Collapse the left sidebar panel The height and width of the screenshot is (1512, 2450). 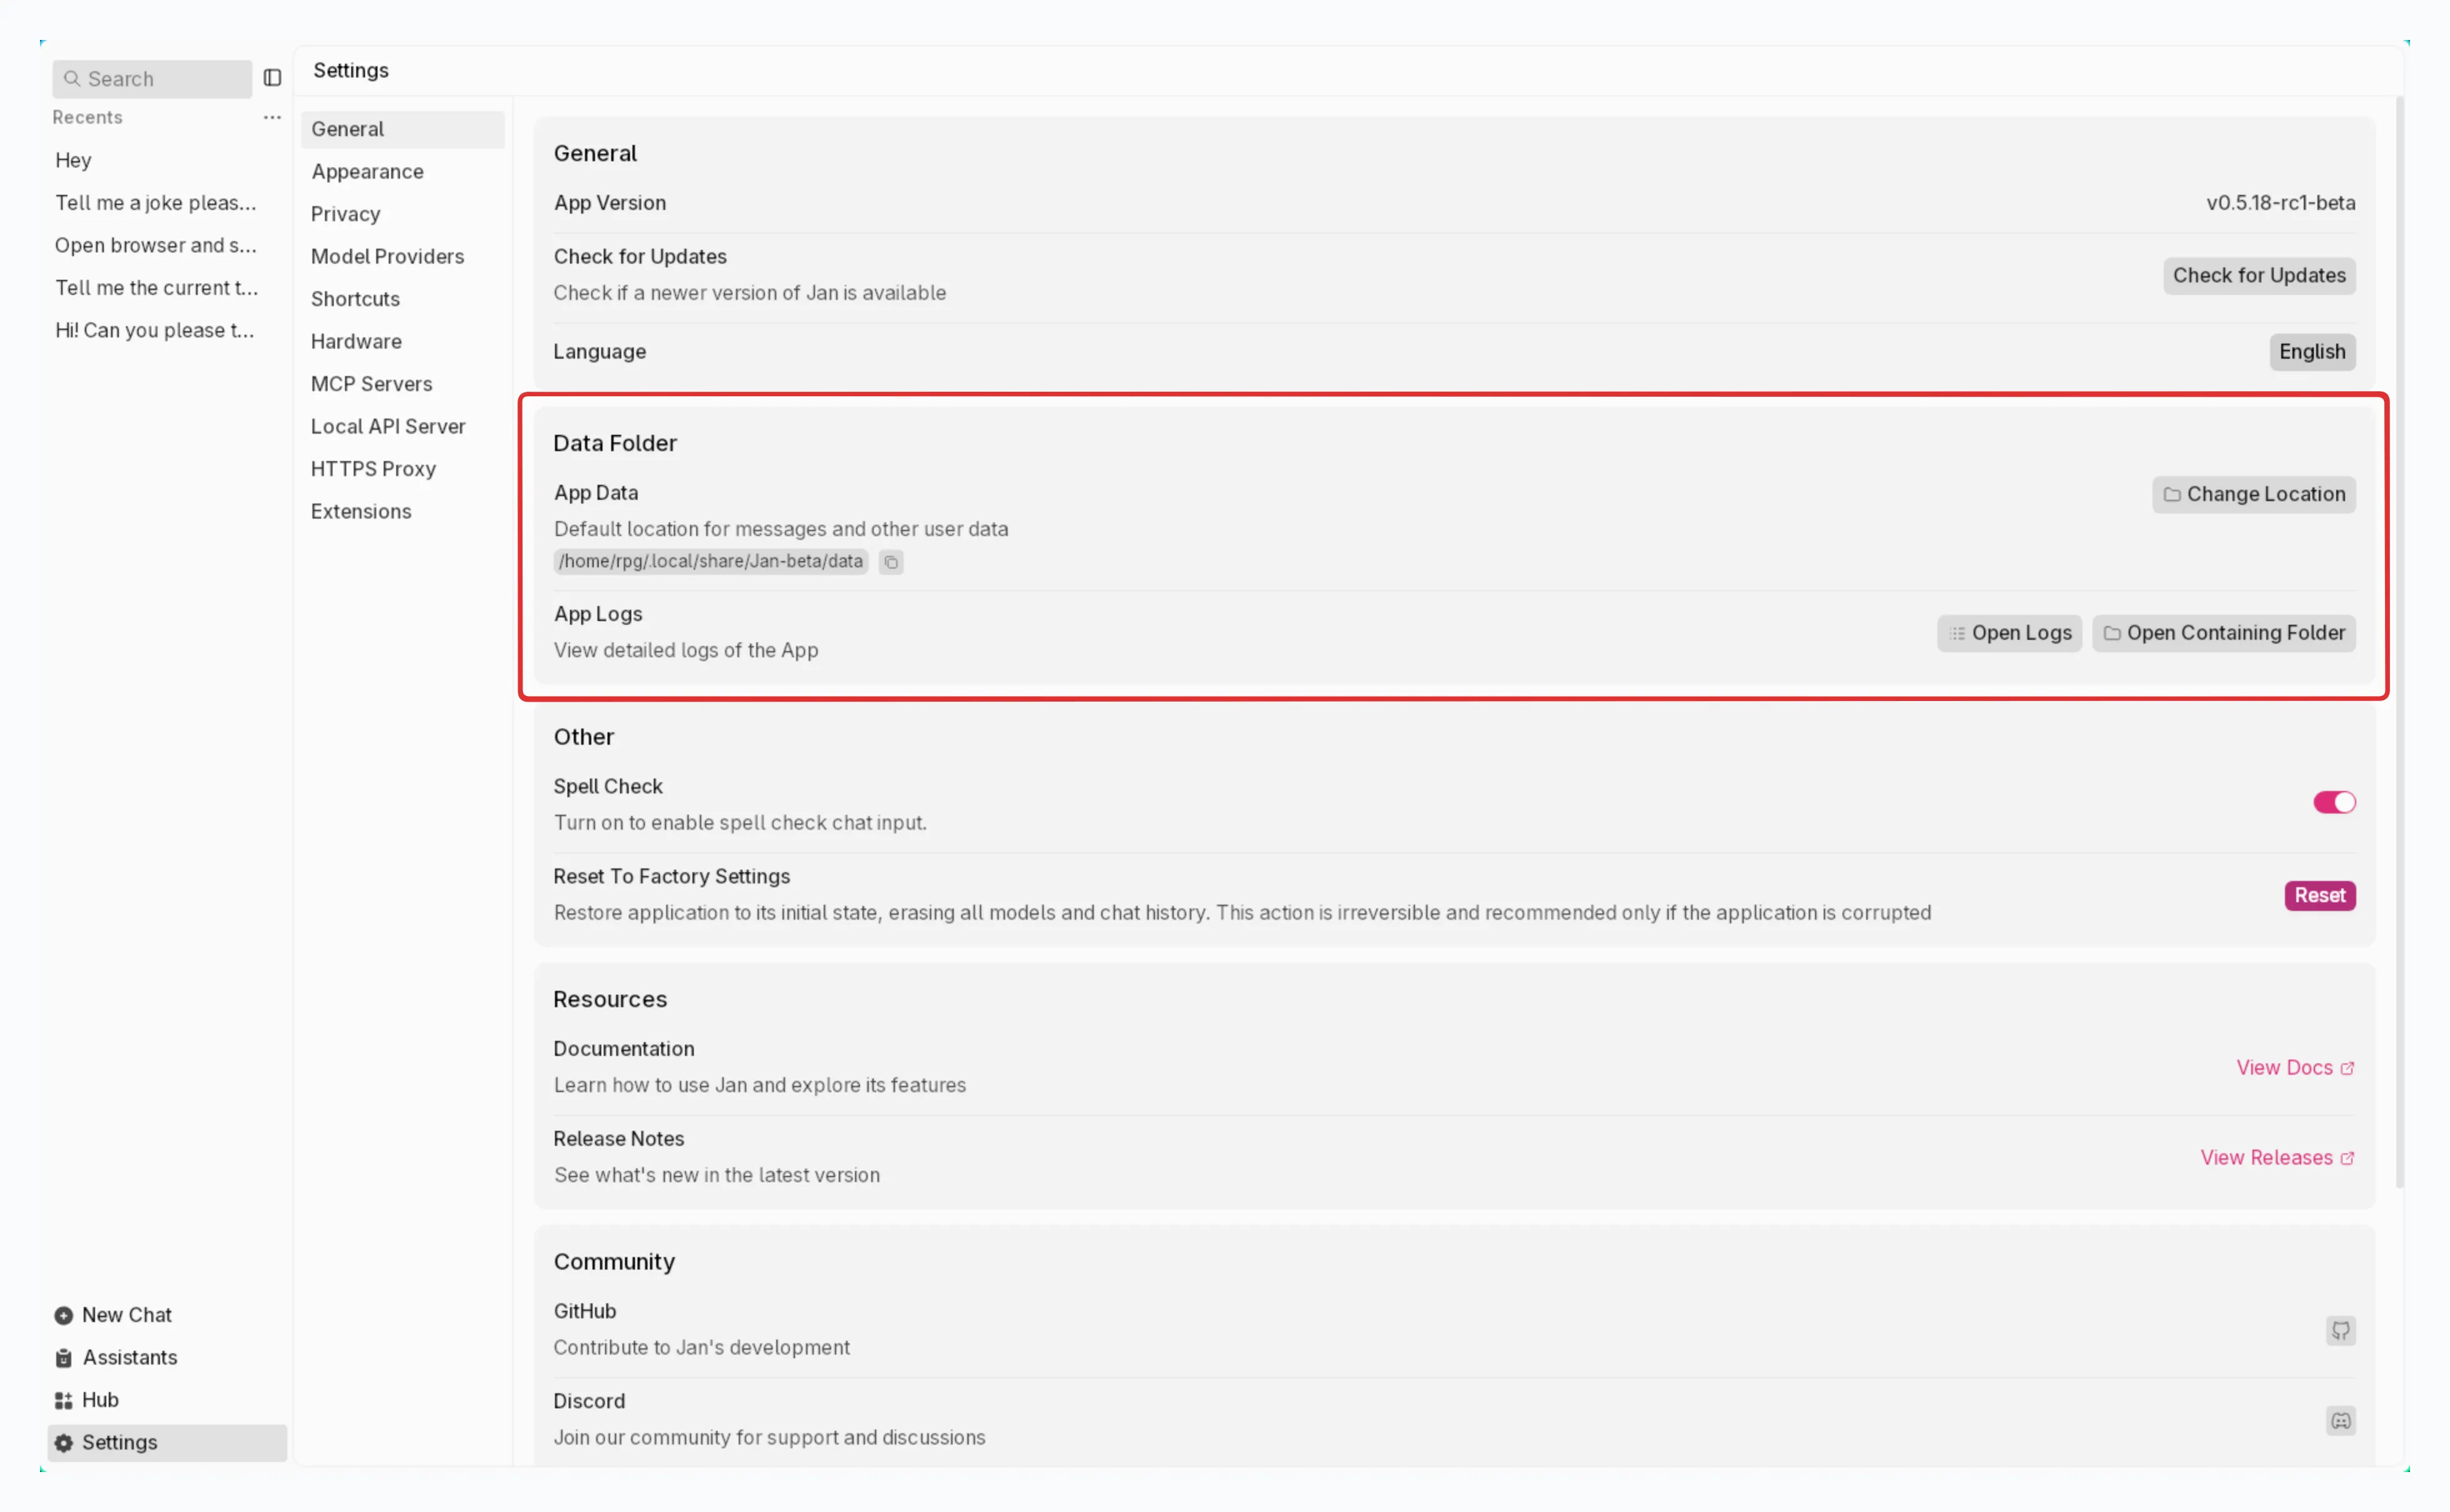pos(271,77)
